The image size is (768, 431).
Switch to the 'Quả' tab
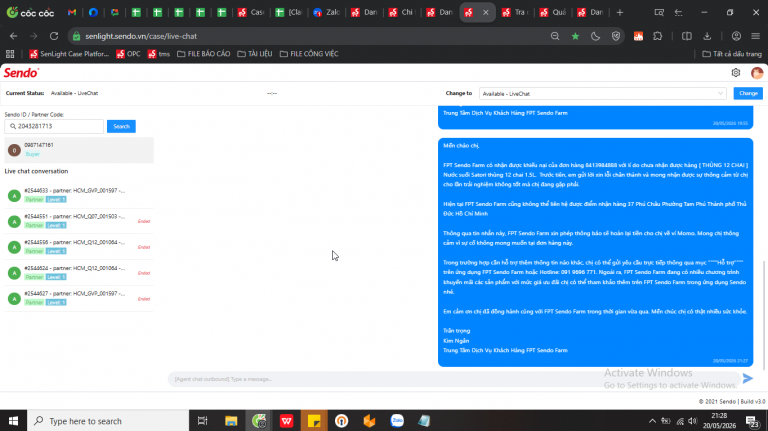click(x=552, y=13)
